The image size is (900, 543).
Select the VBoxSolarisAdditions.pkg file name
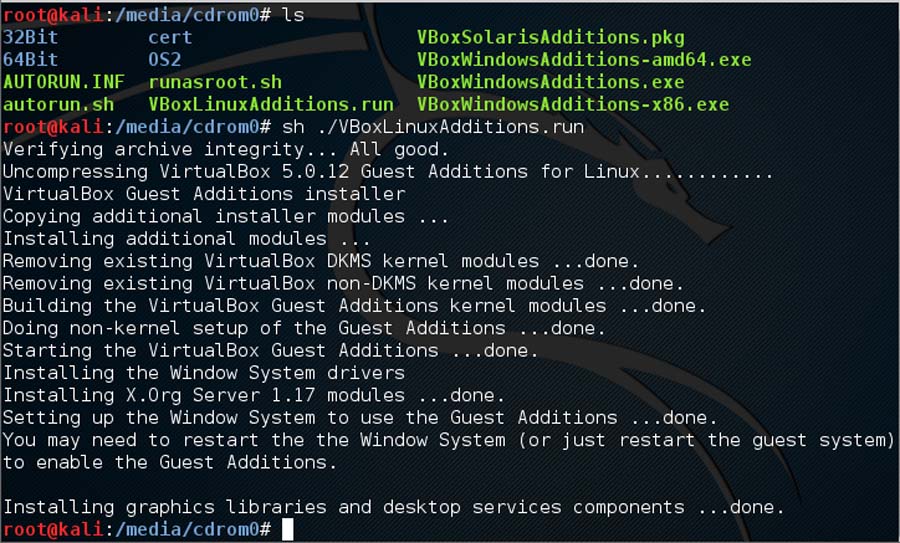[551, 38]
